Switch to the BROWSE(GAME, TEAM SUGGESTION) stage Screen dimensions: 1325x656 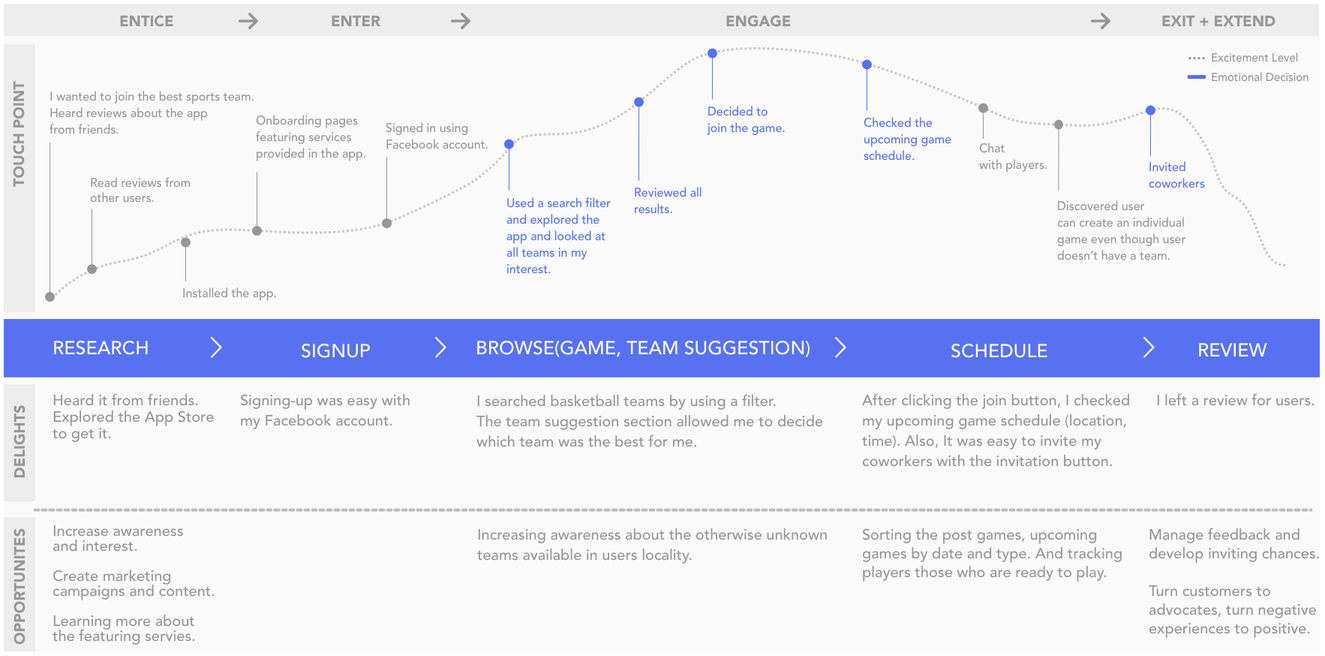642,348
